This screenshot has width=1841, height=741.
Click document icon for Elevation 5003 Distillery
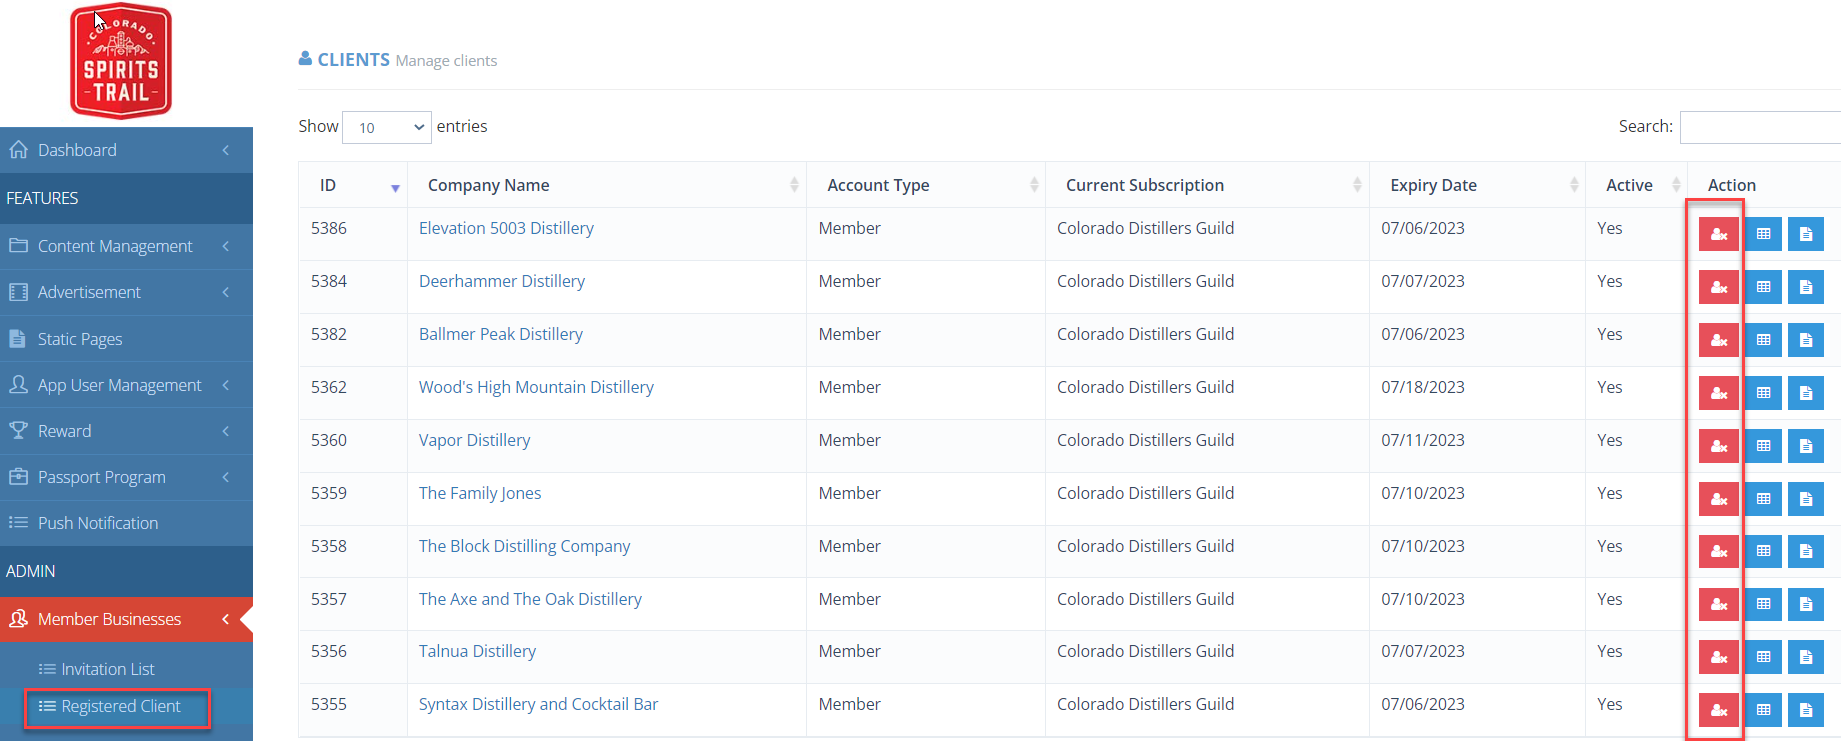tap(1805, 234)
